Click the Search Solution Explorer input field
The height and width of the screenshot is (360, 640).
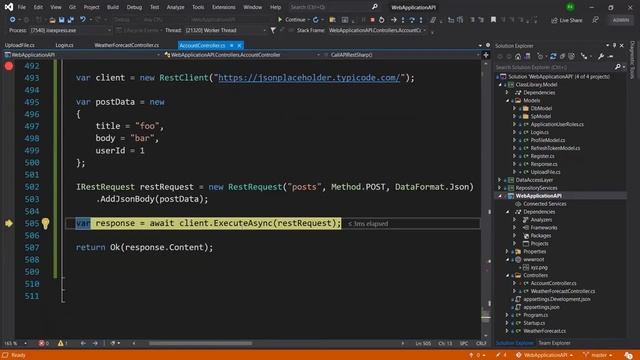pyautogui.click(x=554, y=67)
